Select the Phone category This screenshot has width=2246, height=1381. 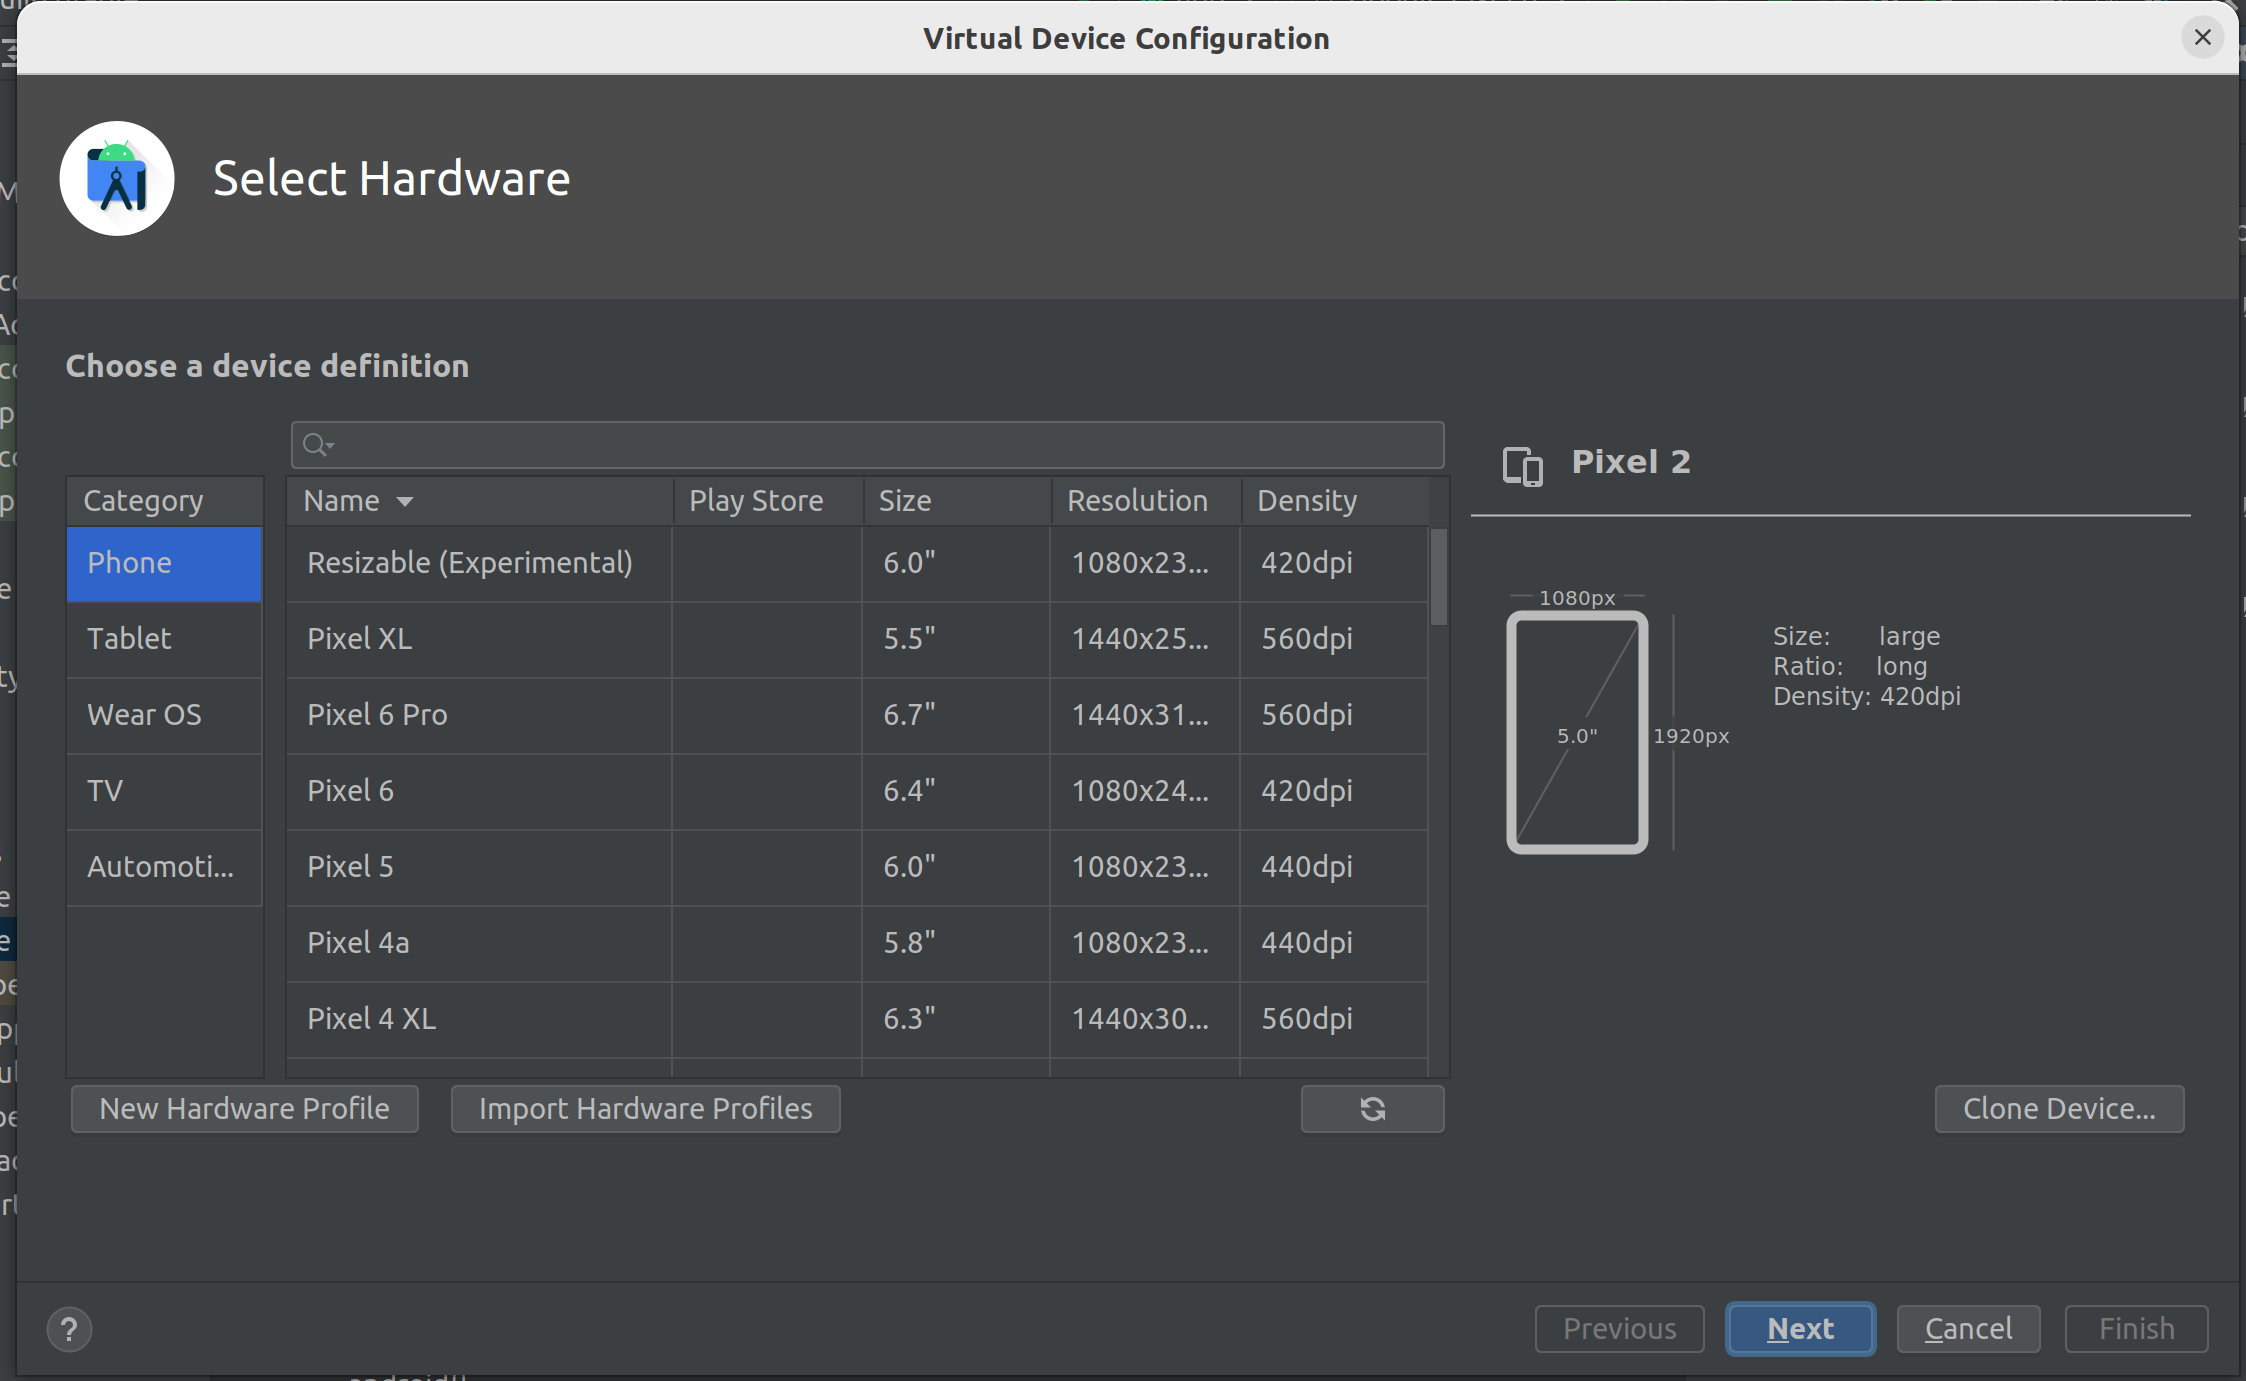pos(164,563)
